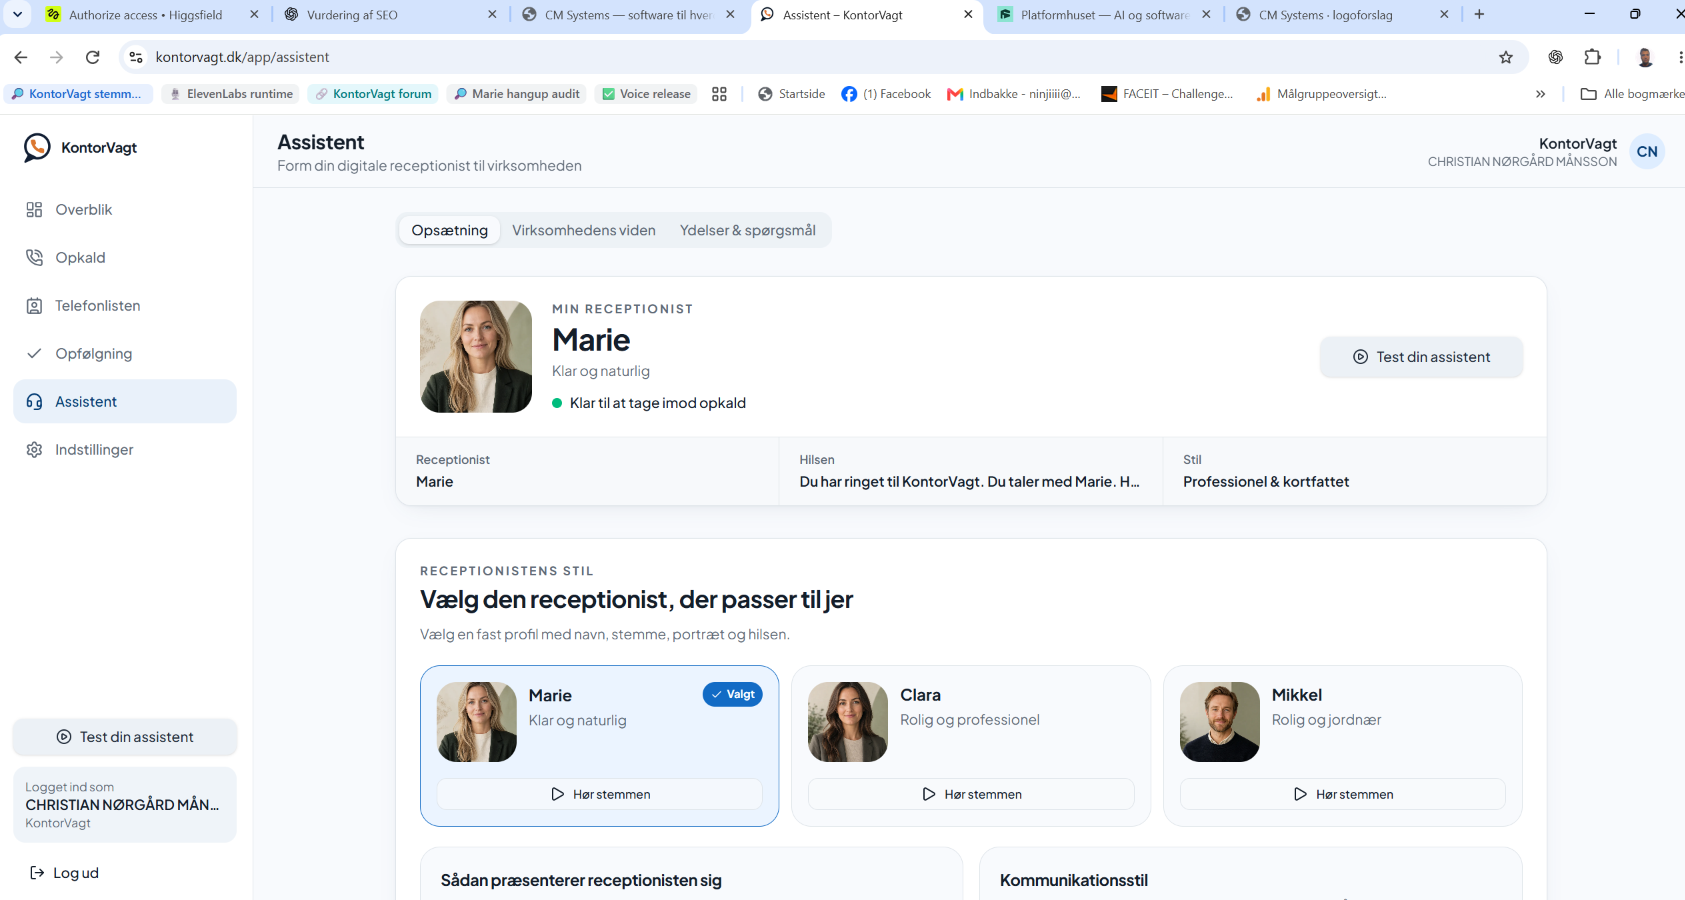1685x900 pixels.
Task: Expand hidden bookmarks chevron
Action: (x=1540, y=94)
